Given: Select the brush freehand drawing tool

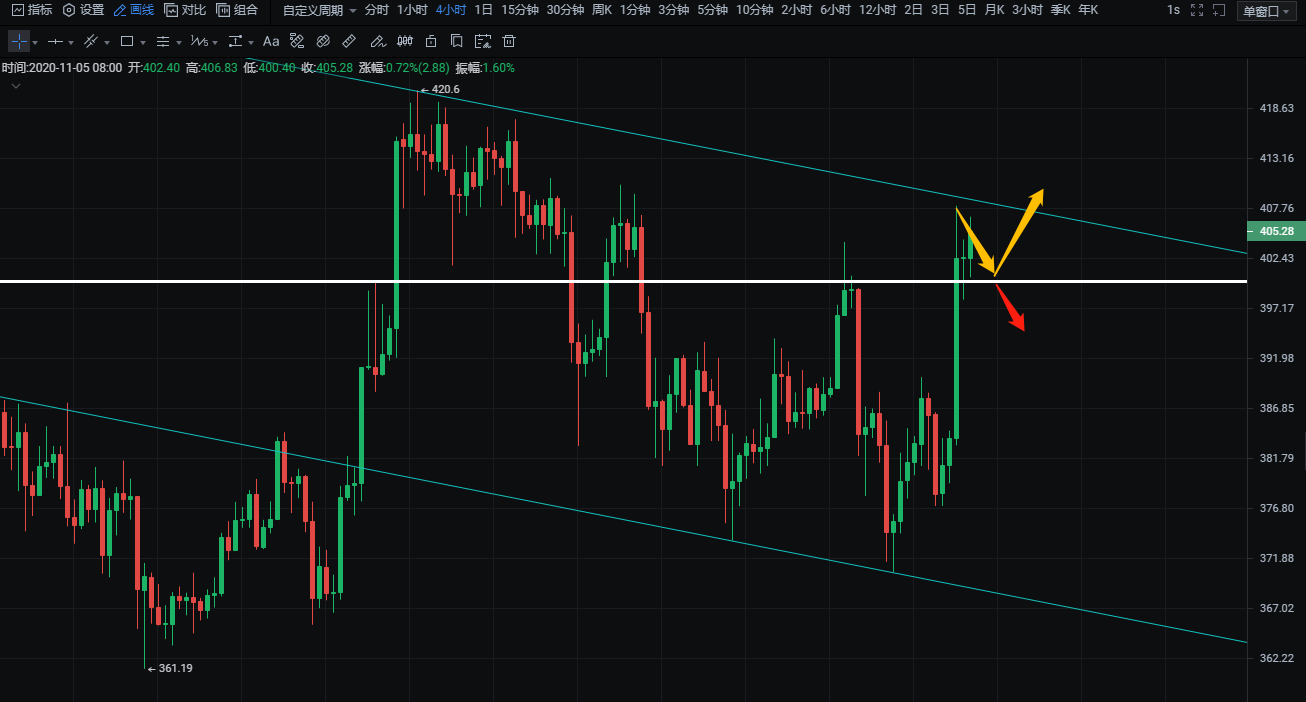Looking at the screenshot, I should (x=377, y=42).
